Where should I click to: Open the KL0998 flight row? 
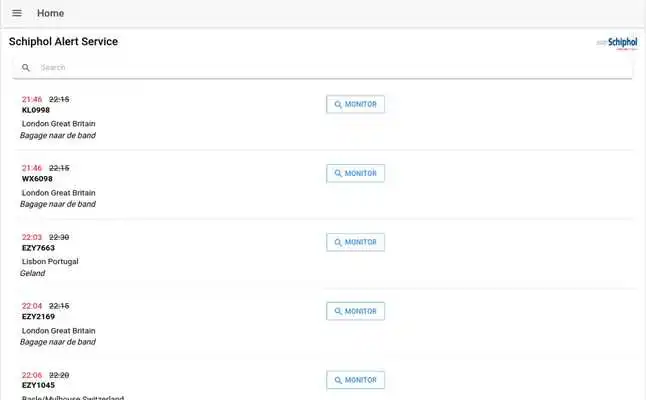(325, 117)
